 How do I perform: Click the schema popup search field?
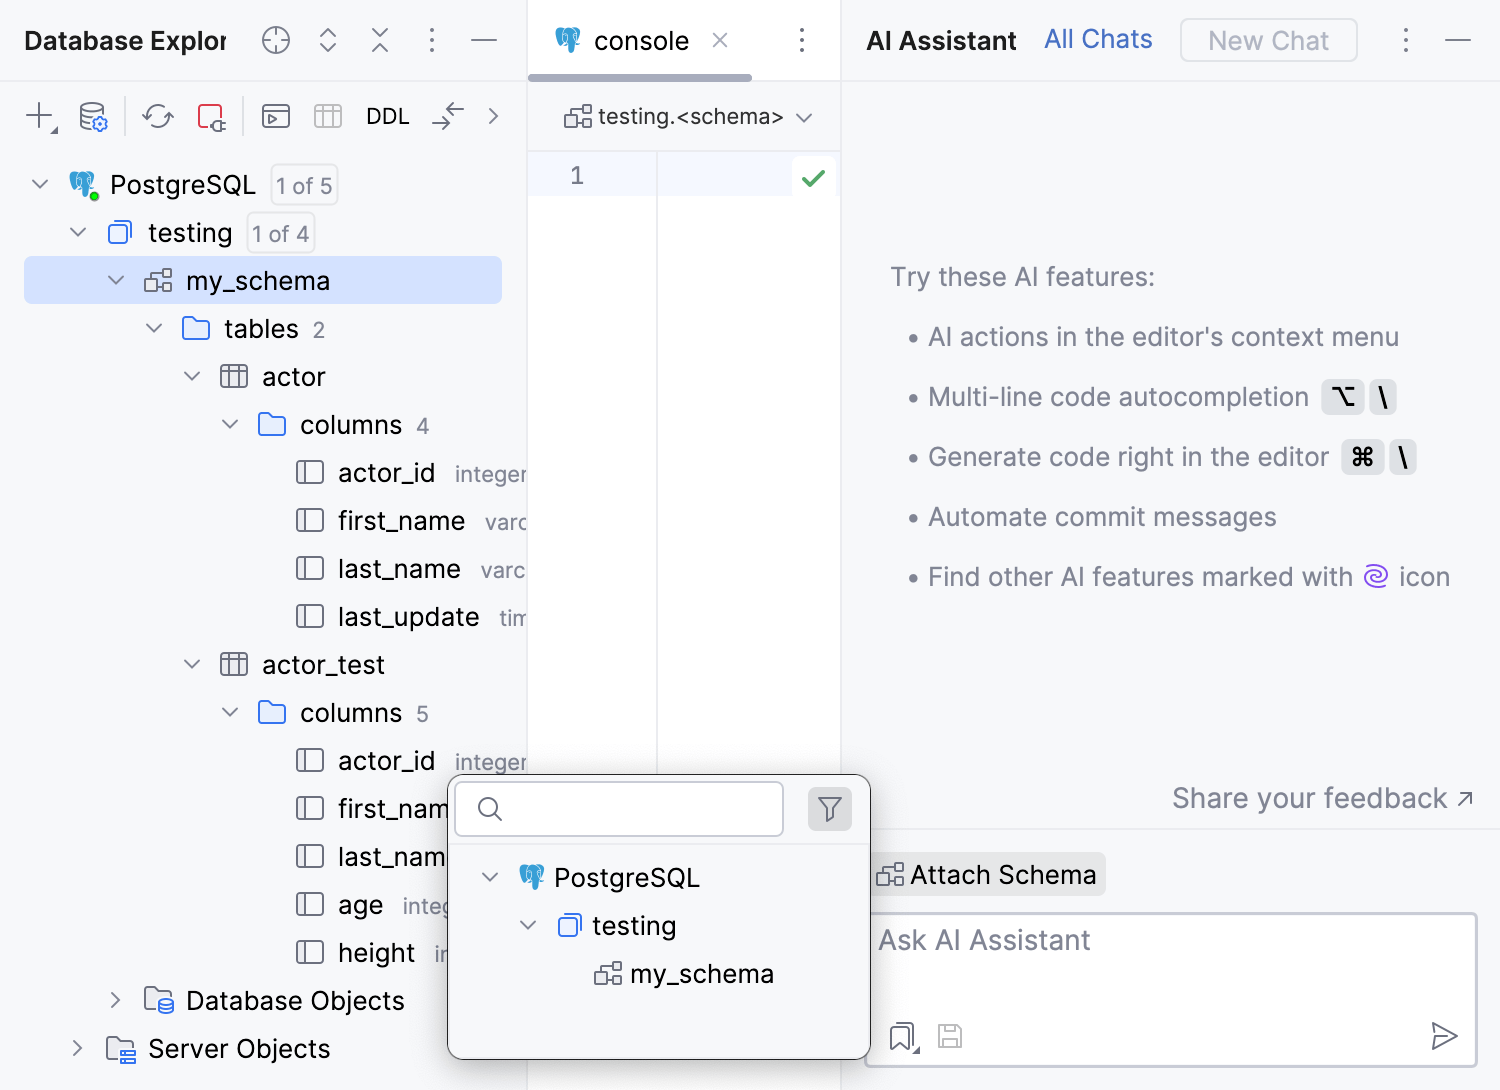(x=619, y=809)
